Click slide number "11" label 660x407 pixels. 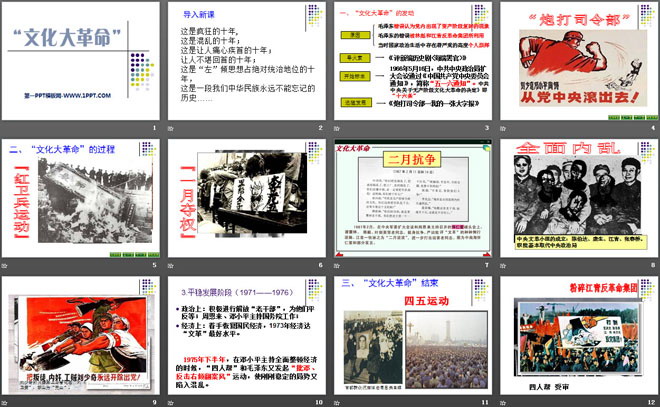click(485, 402)
